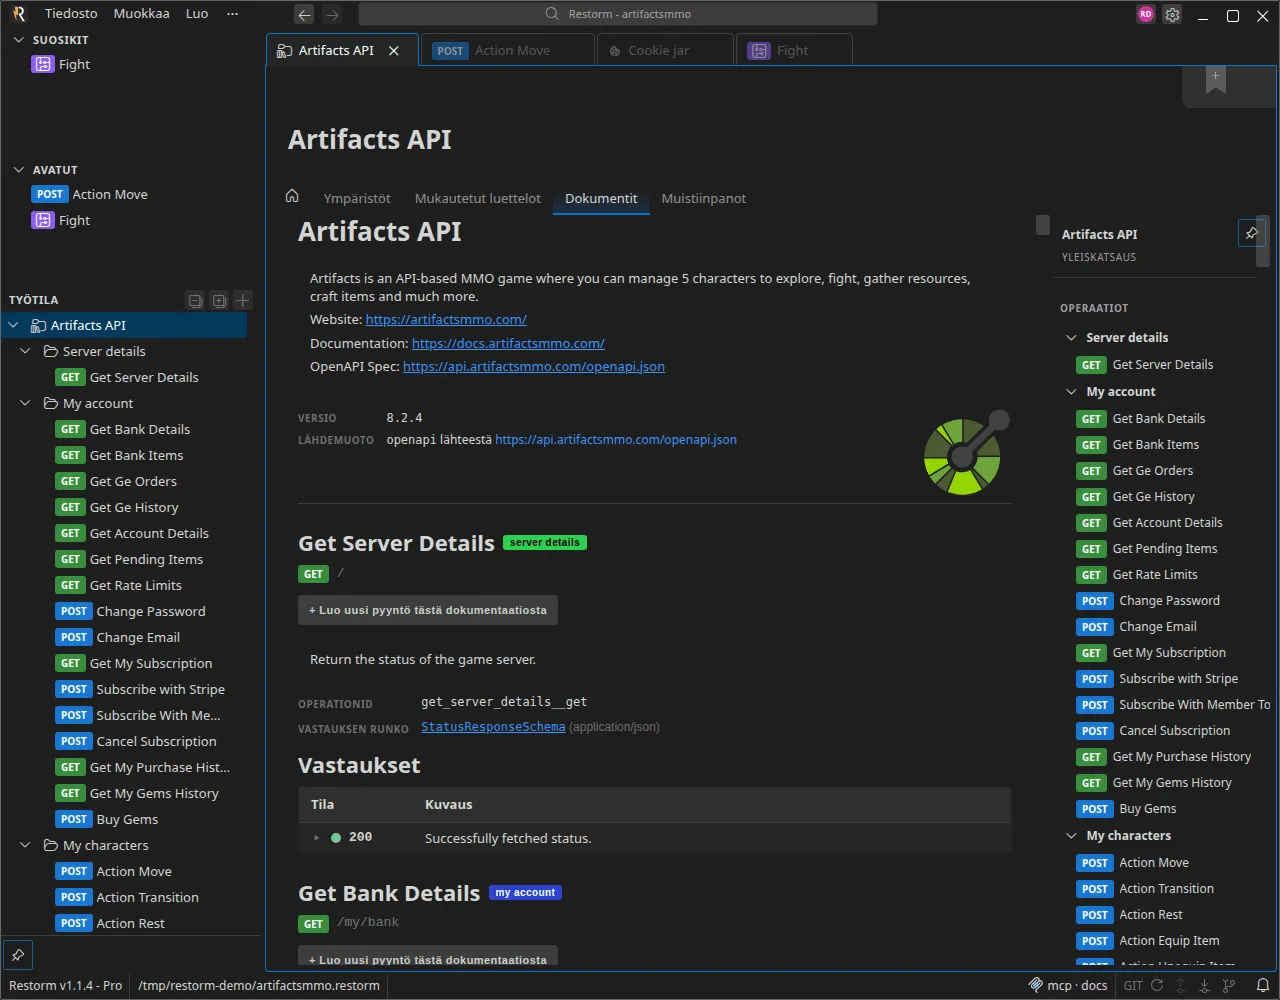This screenshot has width=1280, height=1000.
Task: Collapse the Artifacts API tree node
Action: pos(14,325)
